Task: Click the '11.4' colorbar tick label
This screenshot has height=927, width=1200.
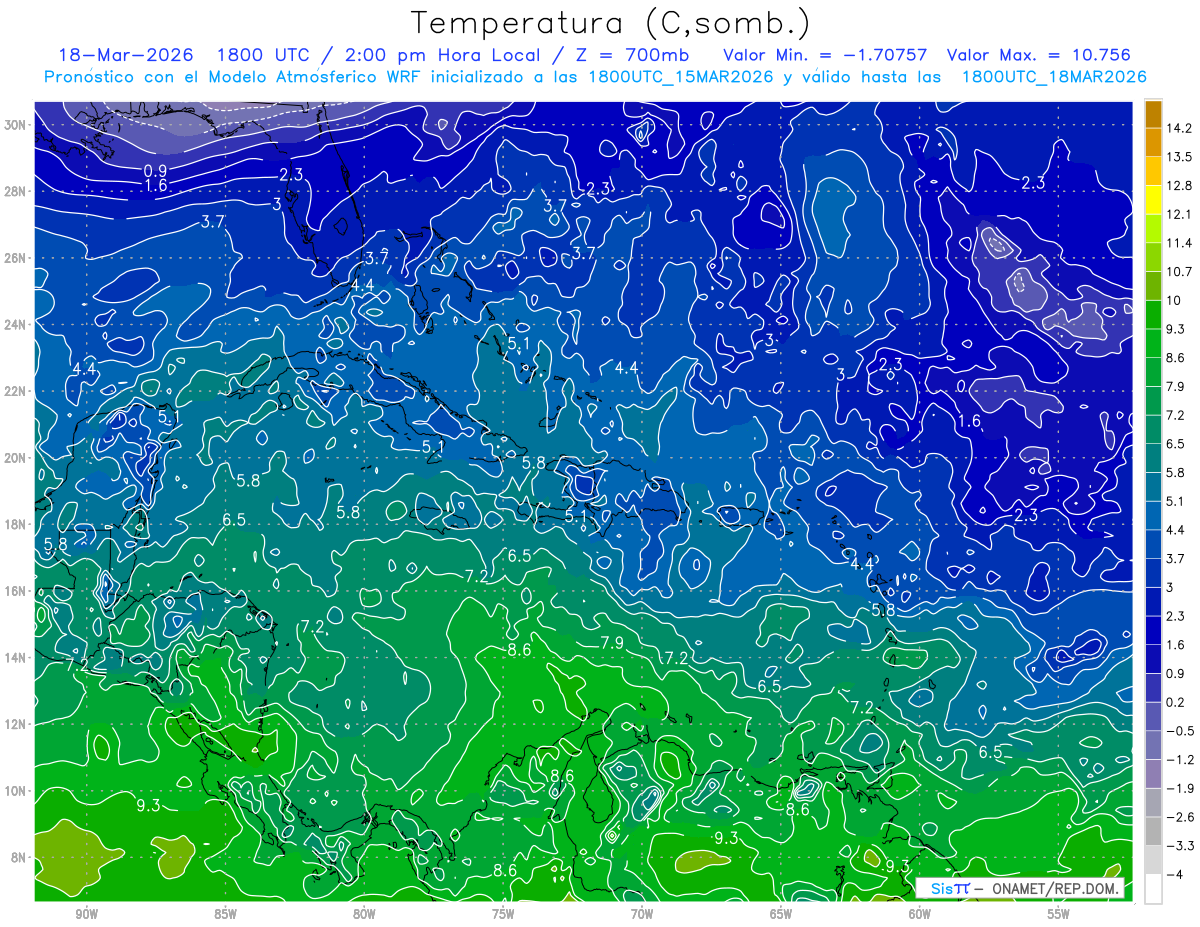Action: (1179, 243)
